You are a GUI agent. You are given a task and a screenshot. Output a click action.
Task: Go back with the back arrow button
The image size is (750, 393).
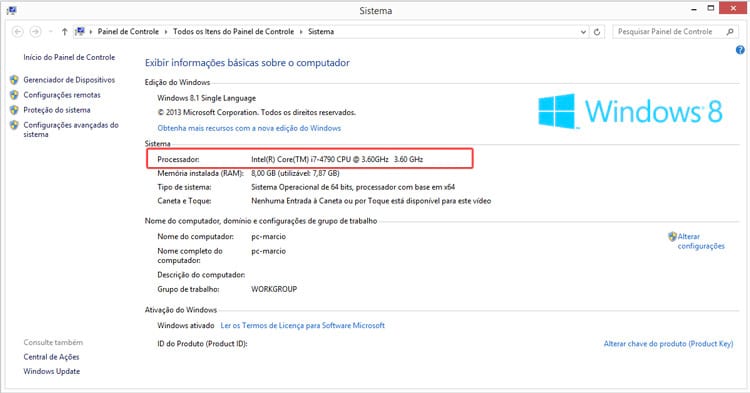(x=18, y=32)
